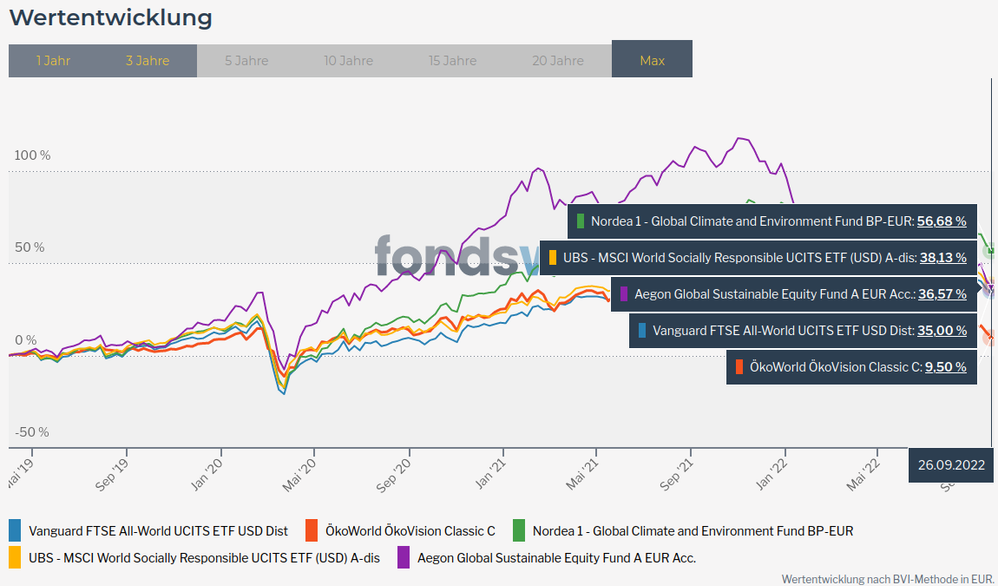Click orange legend square for ÖkoWorld ÖkoVision
The height and width of the screenshot is (586, 998).
coord(312,530)
